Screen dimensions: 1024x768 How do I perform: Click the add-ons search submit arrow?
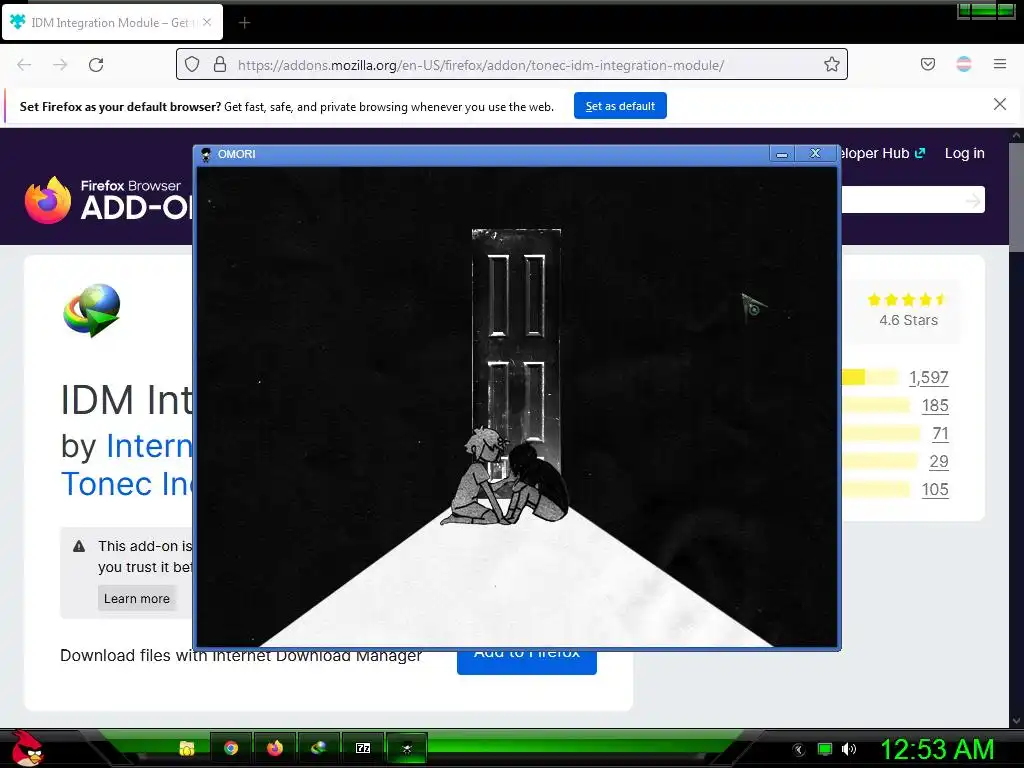(973, 200)
